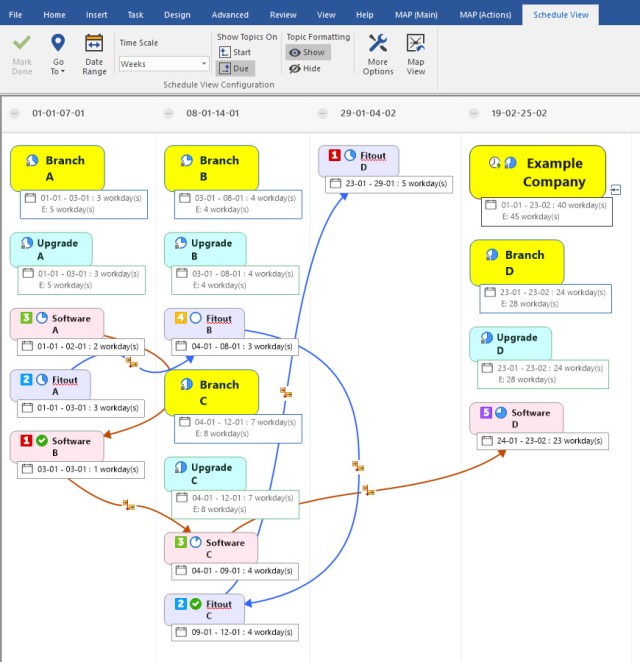
Task: Click progress pie on Software D
Action: pyautogui.click(x=501, y=412)
